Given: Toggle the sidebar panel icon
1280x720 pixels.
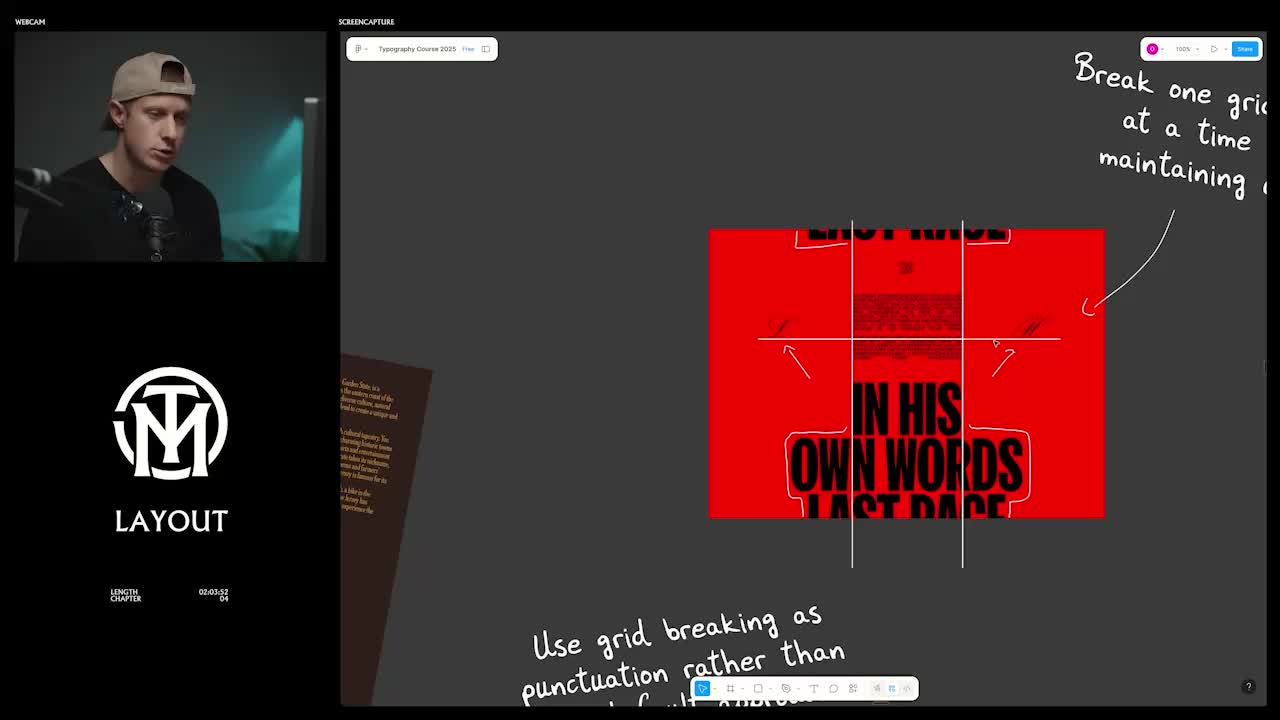Looking at the screenshot, I should tap(486, 49).
